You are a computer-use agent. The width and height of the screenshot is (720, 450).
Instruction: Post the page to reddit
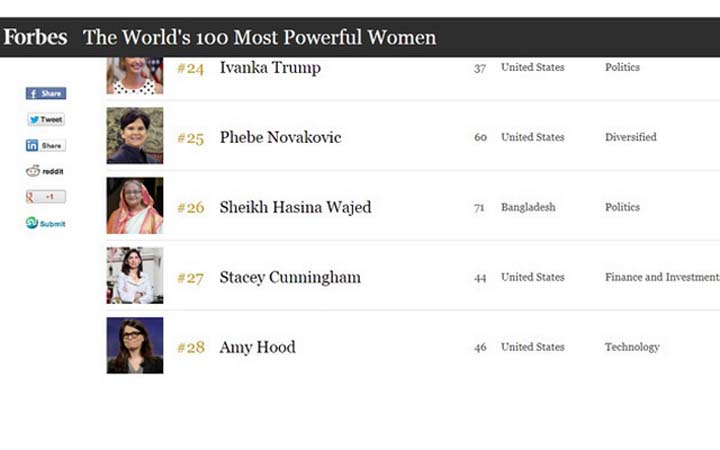[x=46, y=171]
